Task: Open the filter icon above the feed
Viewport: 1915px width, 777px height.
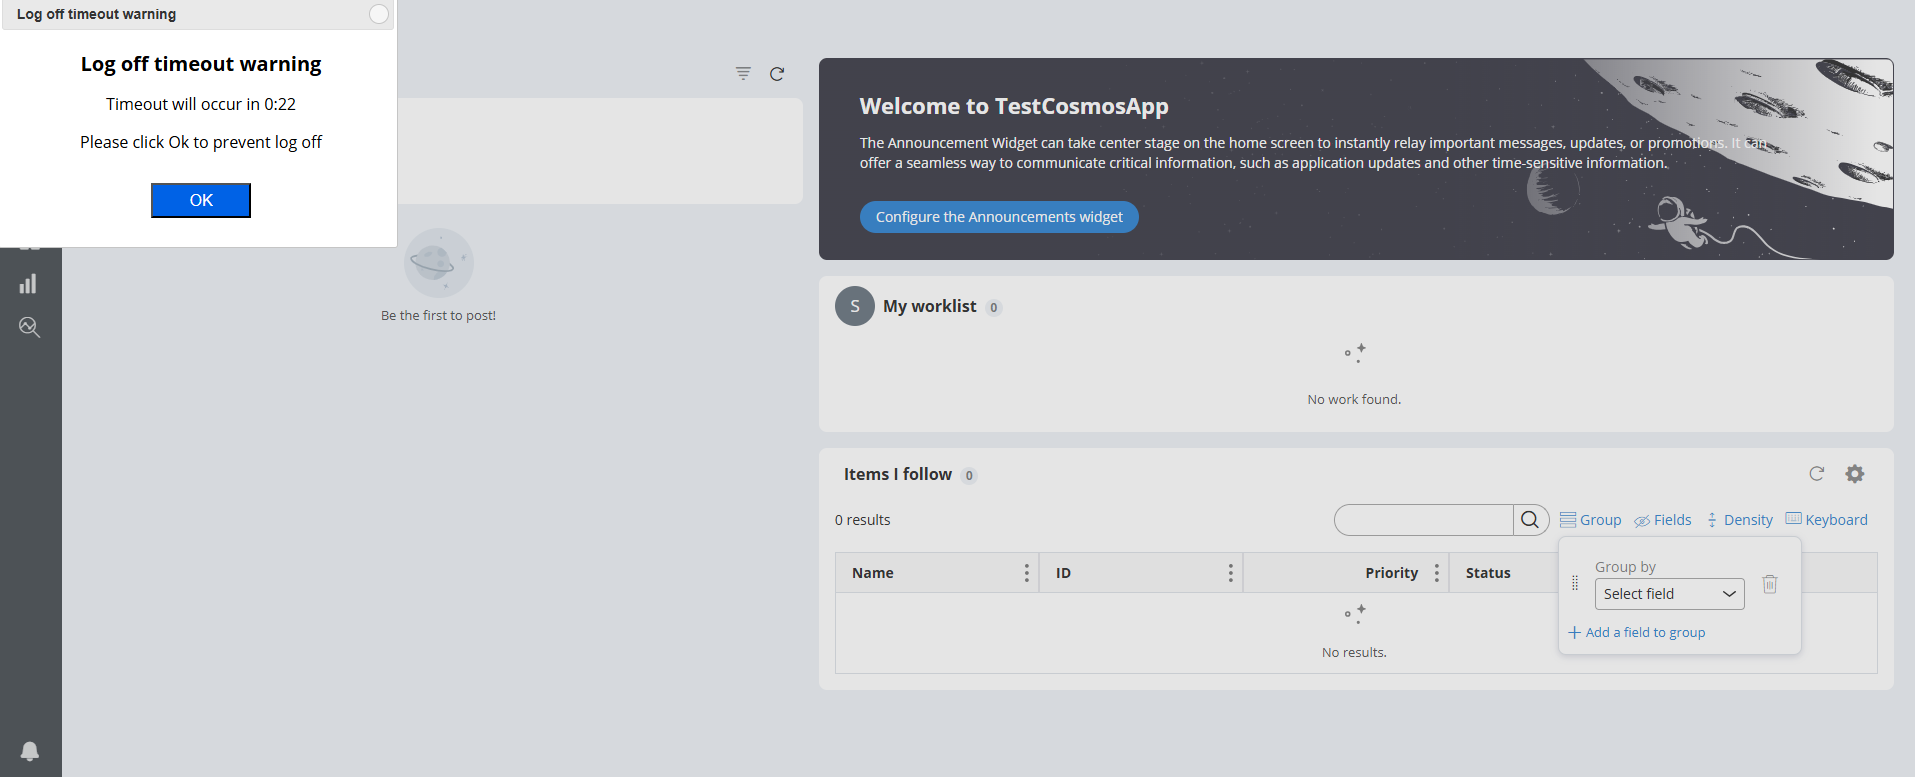Action: 743,73
